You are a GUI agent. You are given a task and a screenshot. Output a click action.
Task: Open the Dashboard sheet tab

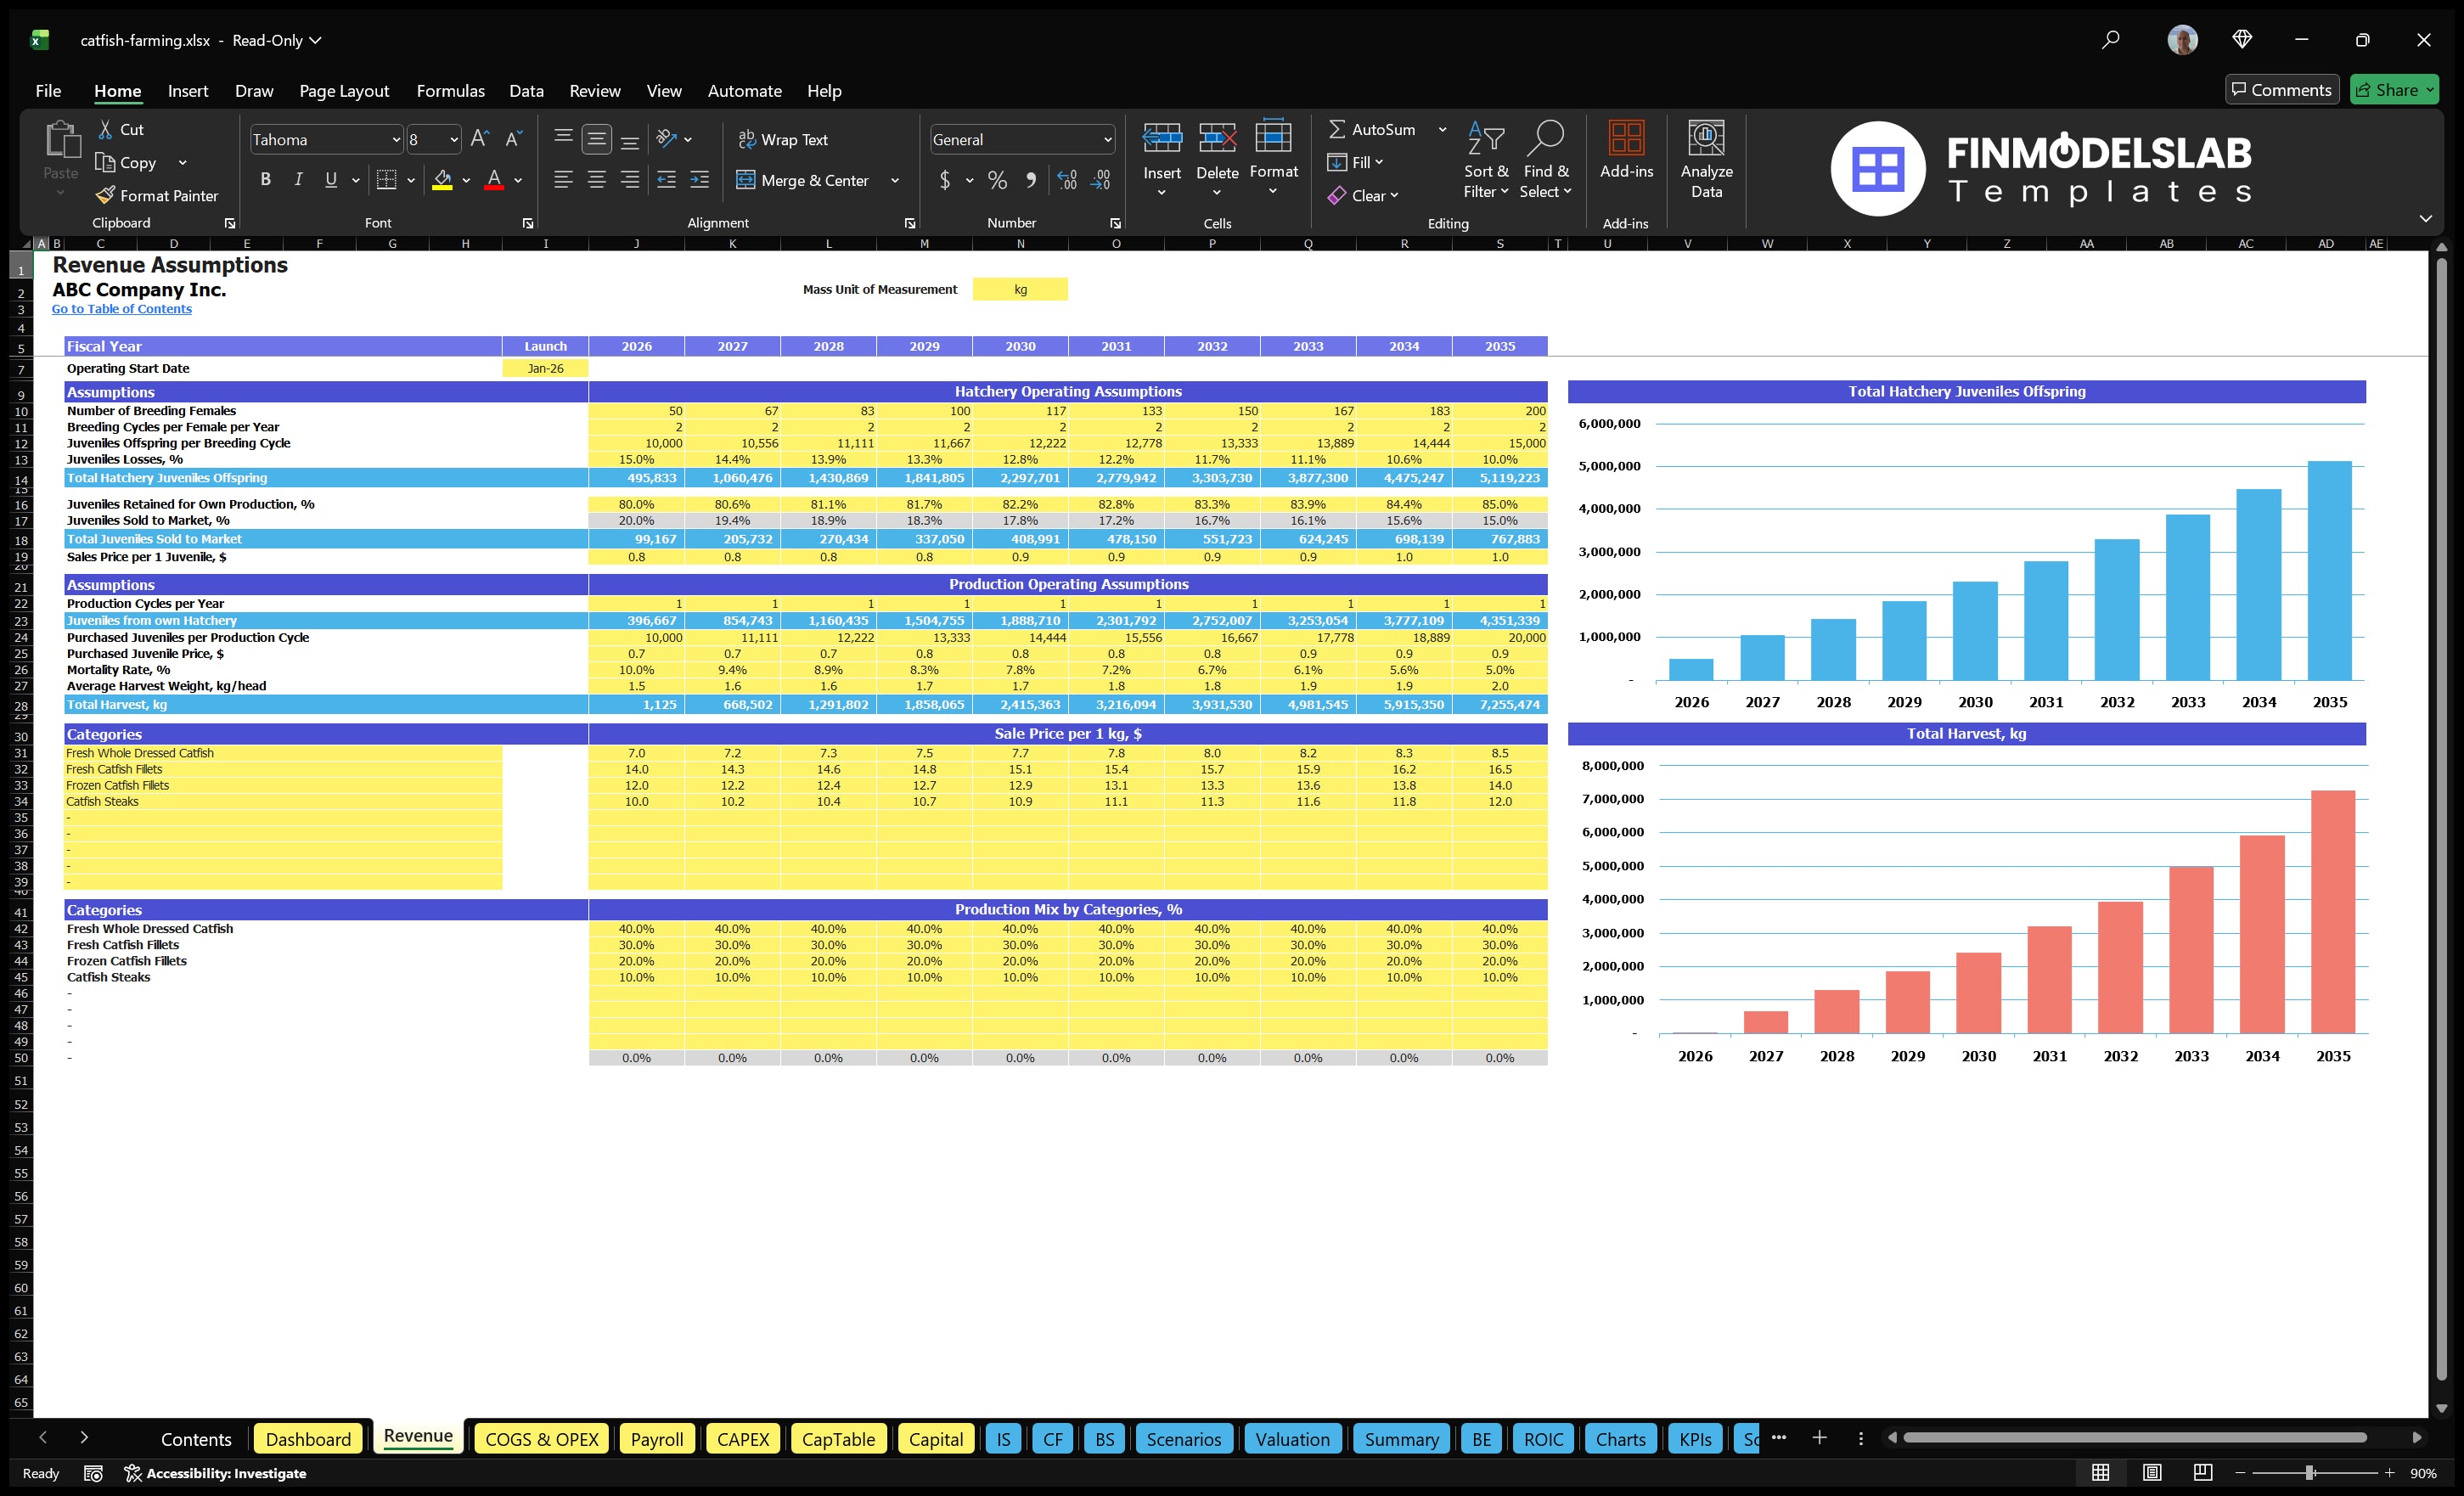308,1438
